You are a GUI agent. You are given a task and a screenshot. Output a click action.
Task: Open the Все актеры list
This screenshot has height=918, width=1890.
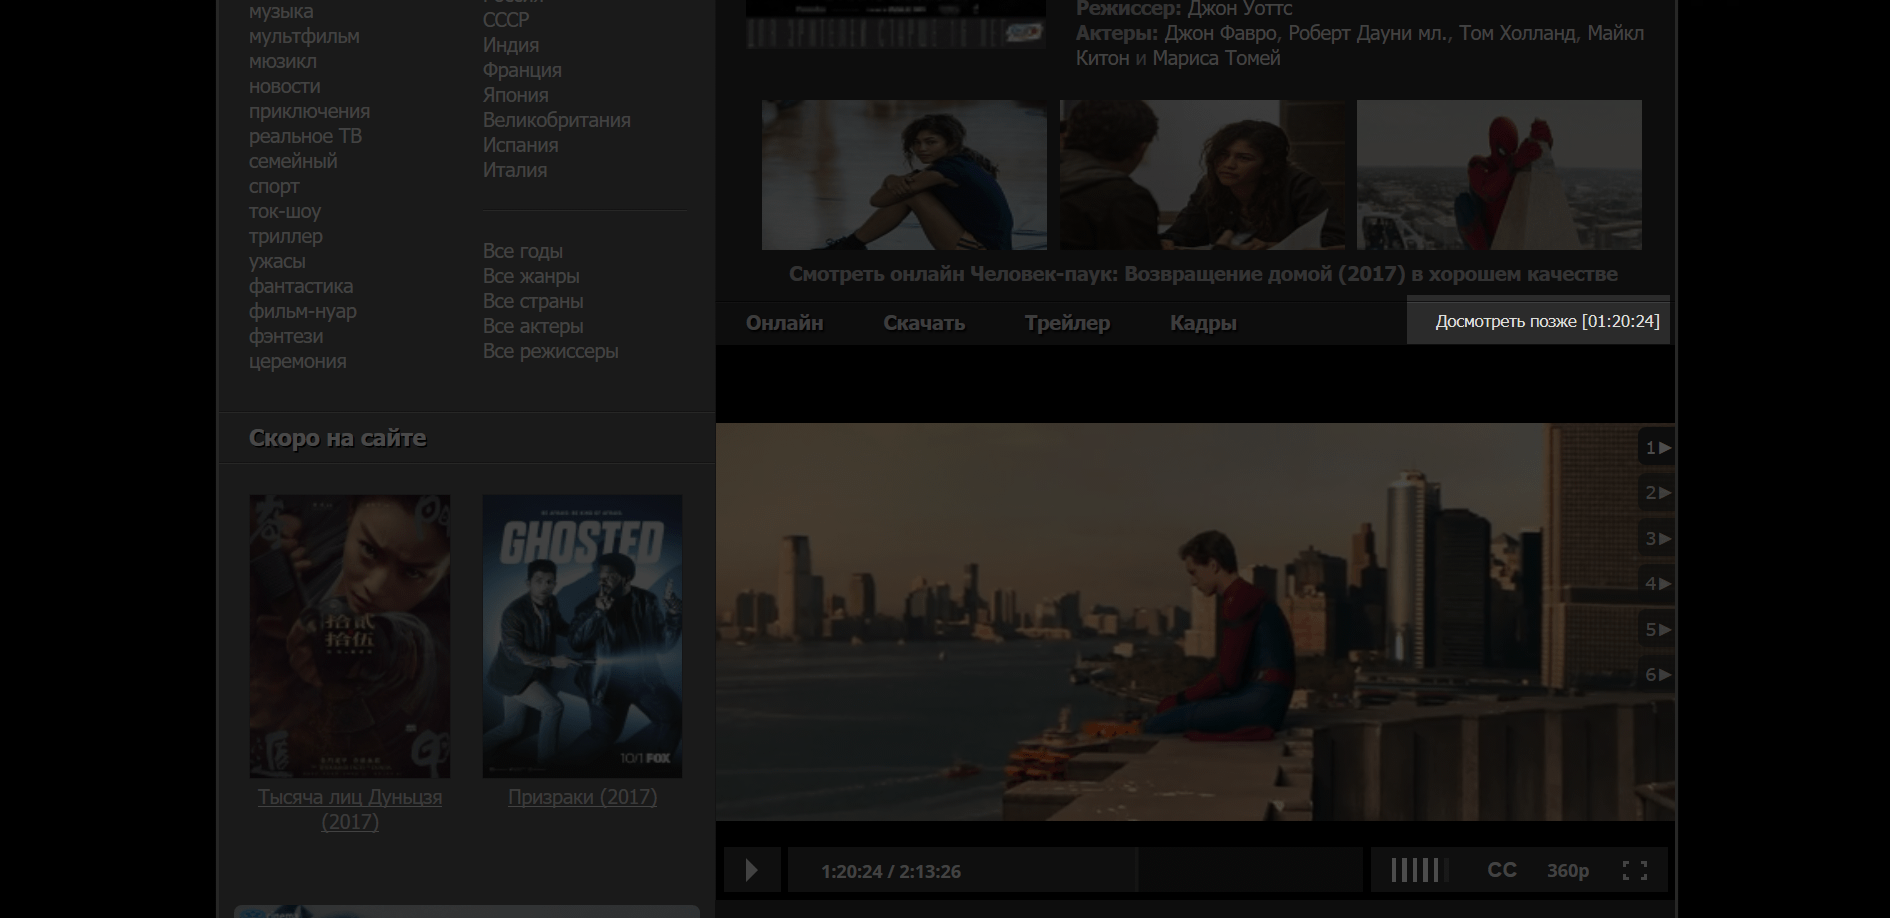pyautogui.click(x=533, y=326)
